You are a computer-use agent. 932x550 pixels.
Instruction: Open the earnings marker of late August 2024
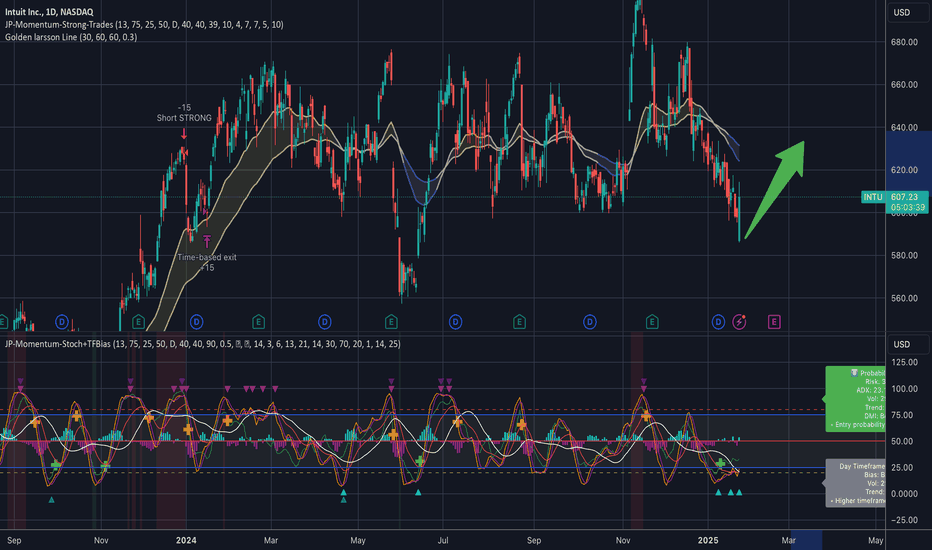point(519,322)
